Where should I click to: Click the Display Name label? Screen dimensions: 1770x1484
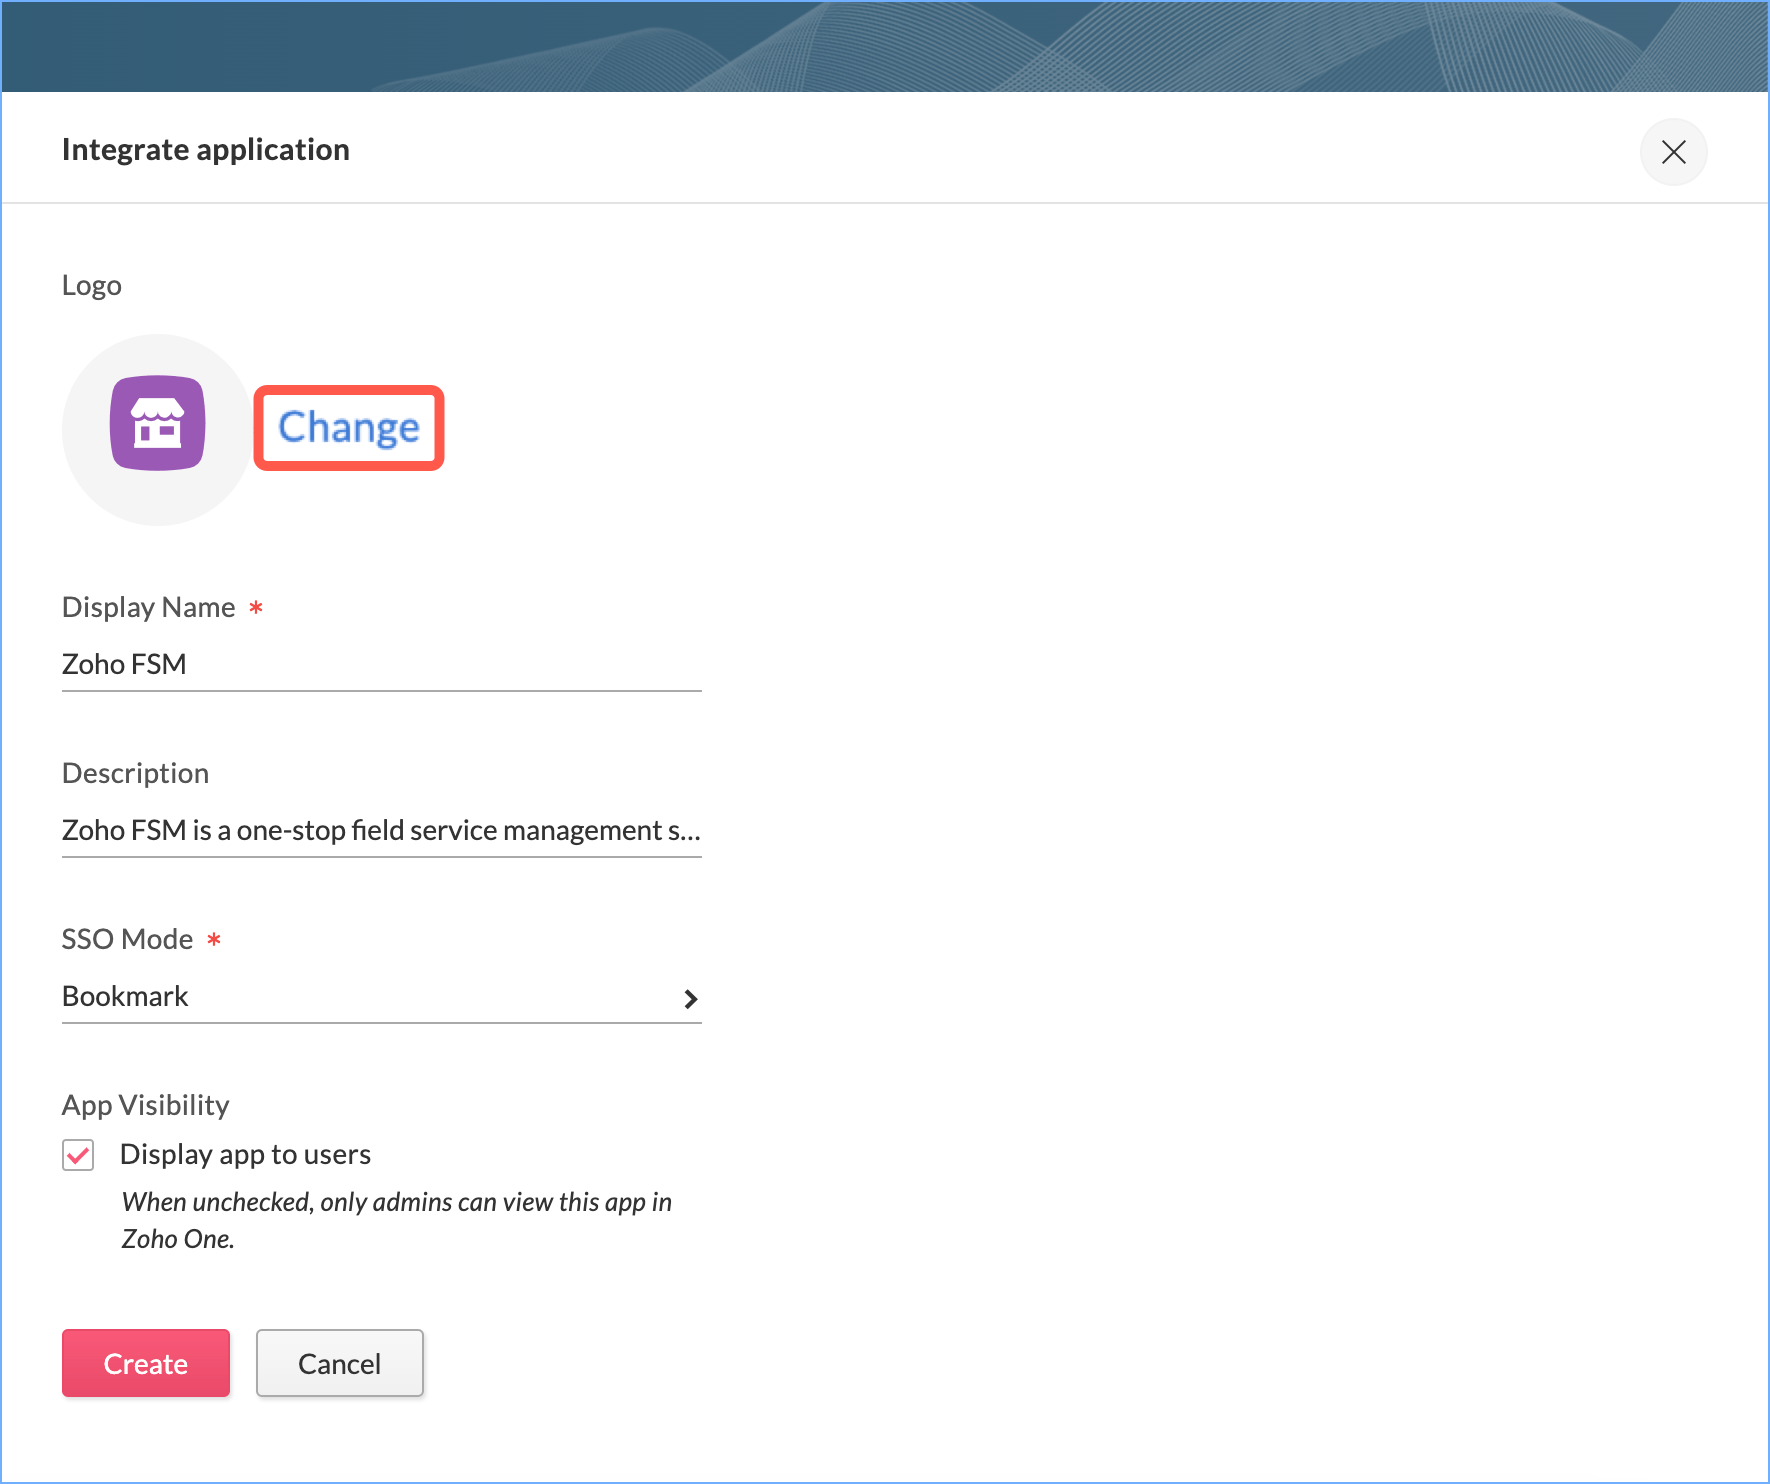click(148, 607)
